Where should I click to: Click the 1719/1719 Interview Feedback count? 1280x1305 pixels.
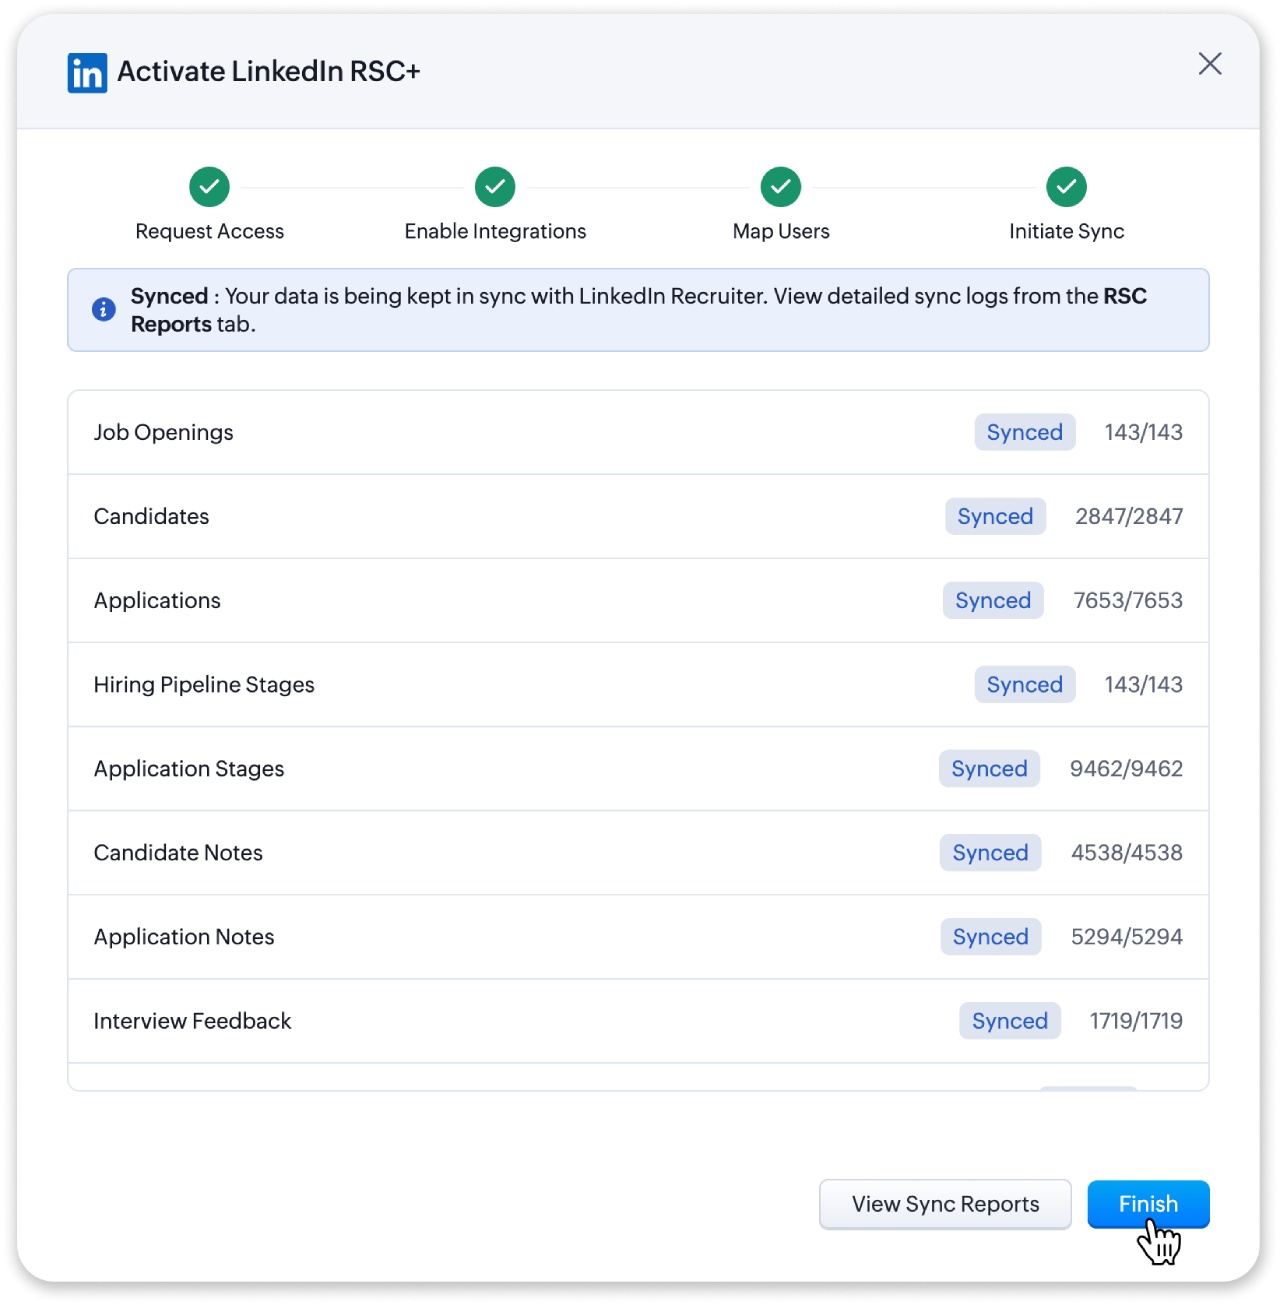1136,1020
